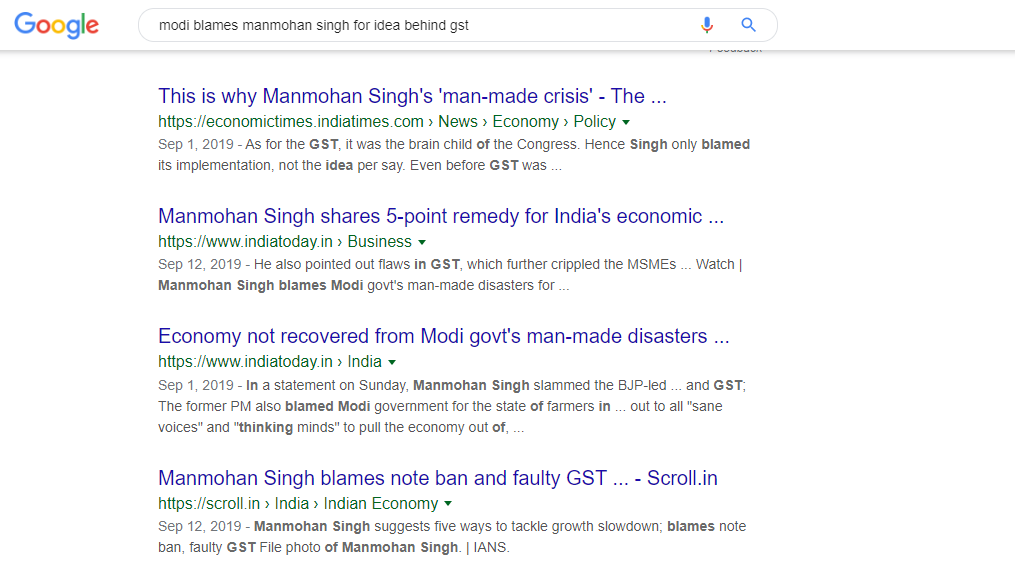Click the scroll.in India Indian Economy URL

click(298, 503)
